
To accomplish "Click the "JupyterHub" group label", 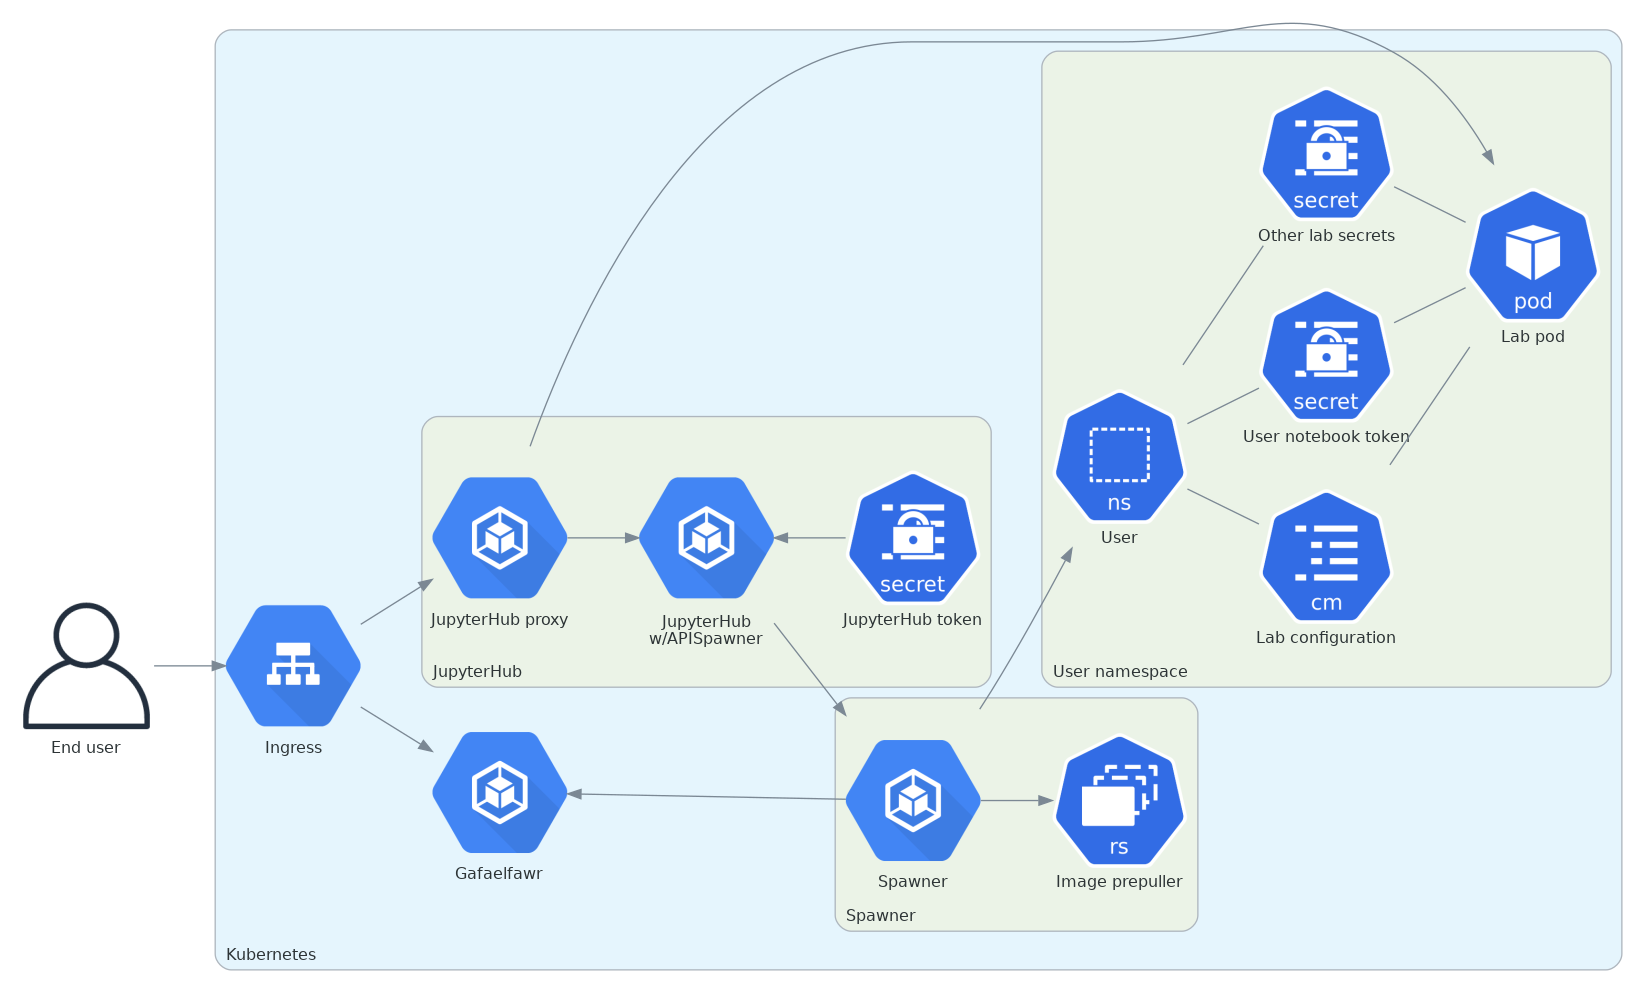I will point(477,672).
